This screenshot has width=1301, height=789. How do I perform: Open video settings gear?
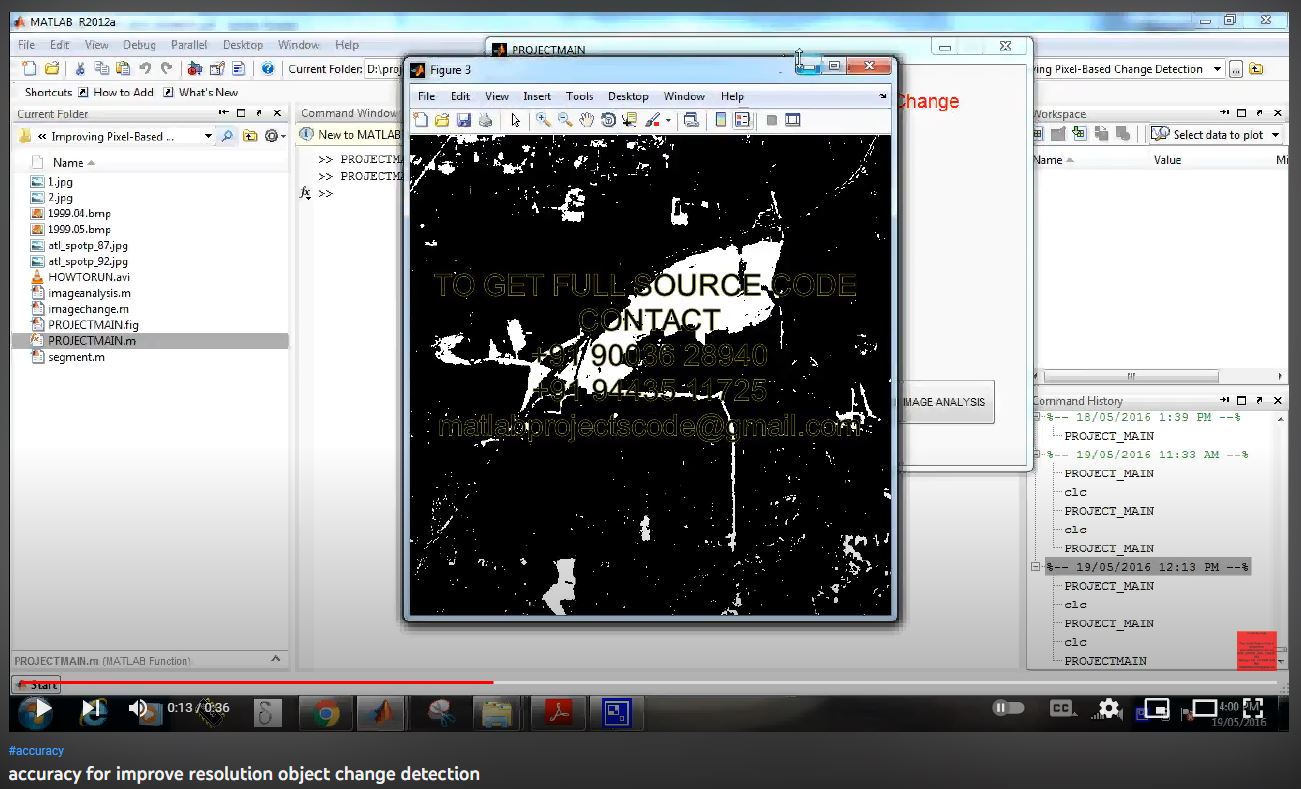point(1109,708)
